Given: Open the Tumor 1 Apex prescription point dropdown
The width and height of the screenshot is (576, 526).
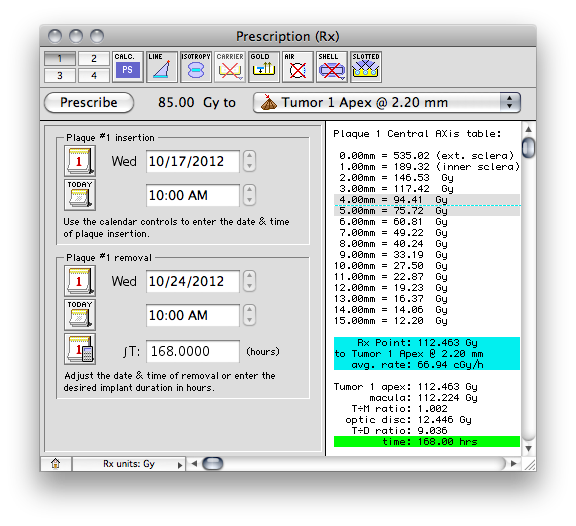Looking at the screenshot, I should pyautogui.click(x=387, y=102).
